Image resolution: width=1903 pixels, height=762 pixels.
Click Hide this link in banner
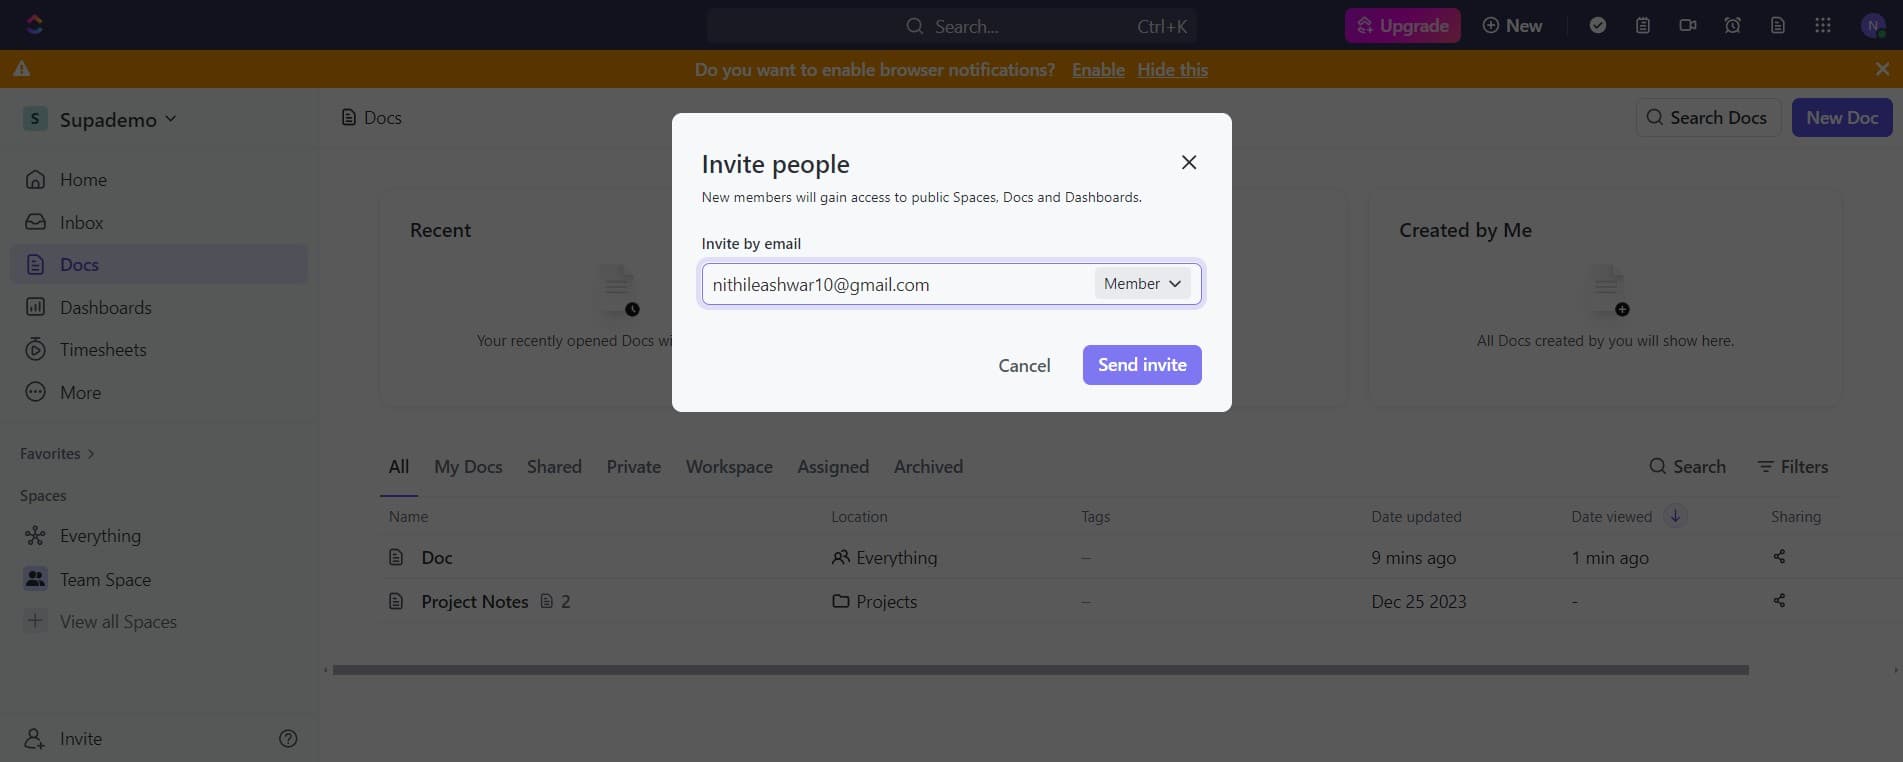(1172, 69)
